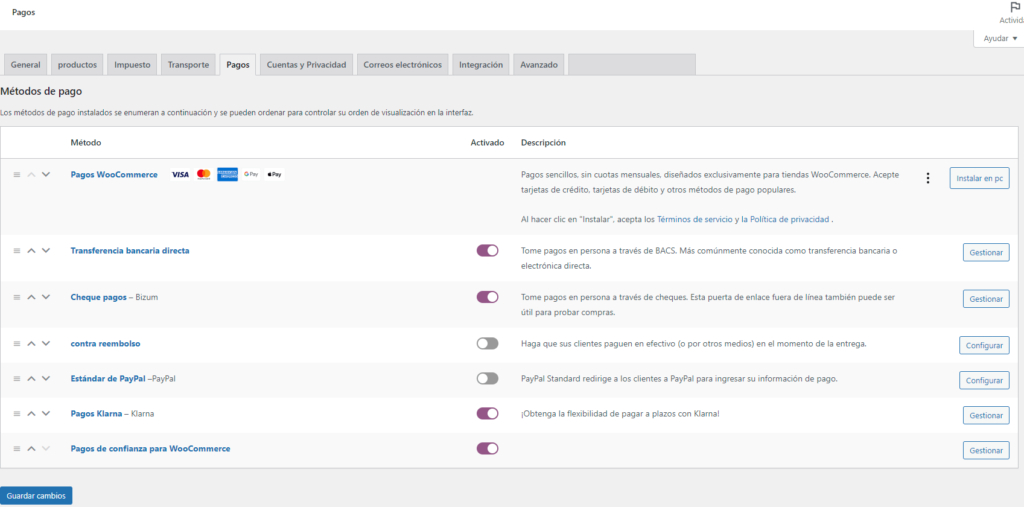Image resolution: width=1024 pixels, height=507 pixels.
Task: Click Gestionar for Pagos Klarna
Action: [986, 415]
